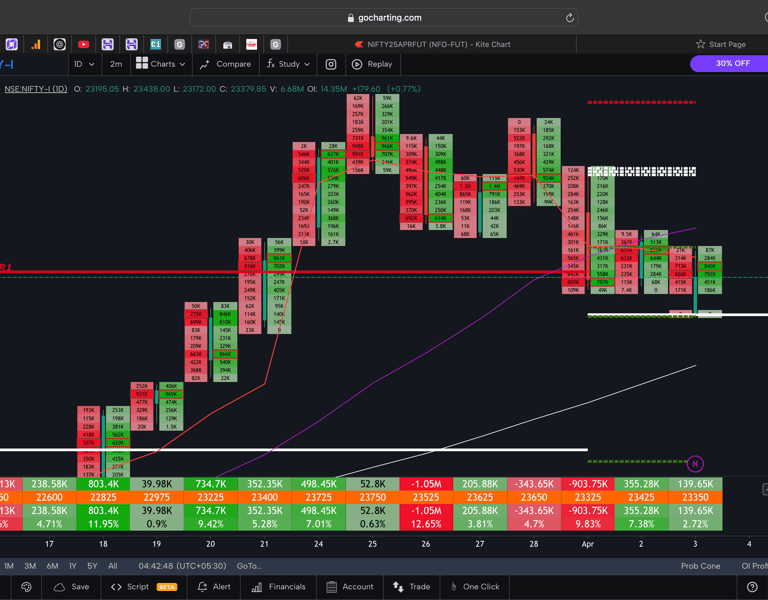Open the Trade panel

click(x=411, y=587)
